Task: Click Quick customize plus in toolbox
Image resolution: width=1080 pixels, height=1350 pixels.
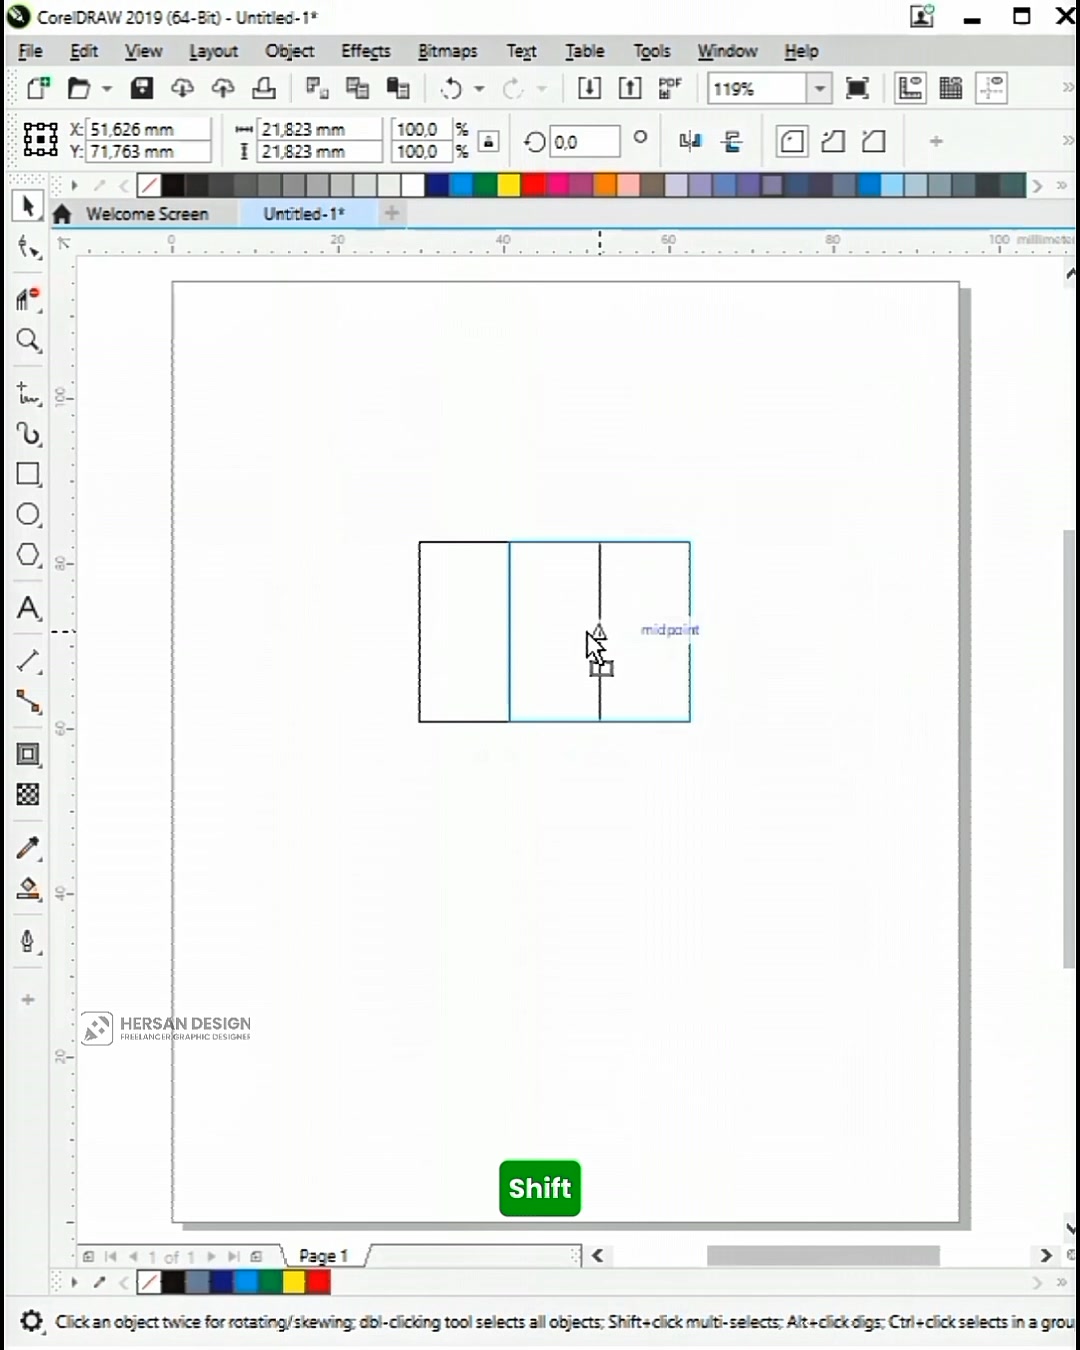Action: click(x=28, y=1000)
